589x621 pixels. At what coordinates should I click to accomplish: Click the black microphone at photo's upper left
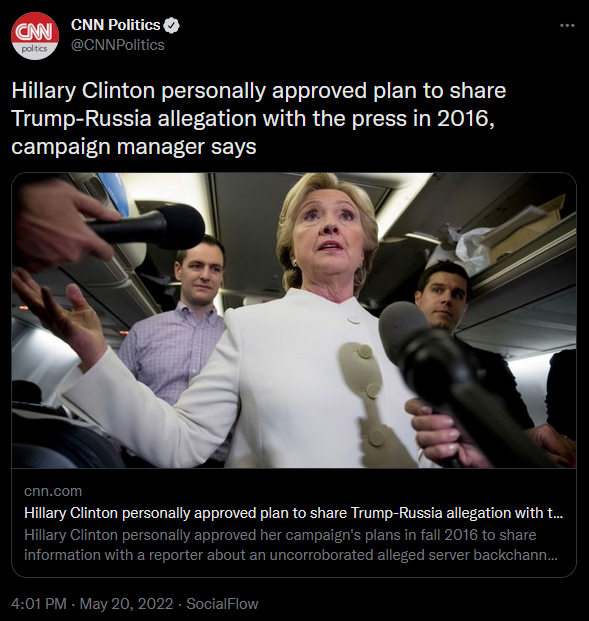(x=149, y=227)
